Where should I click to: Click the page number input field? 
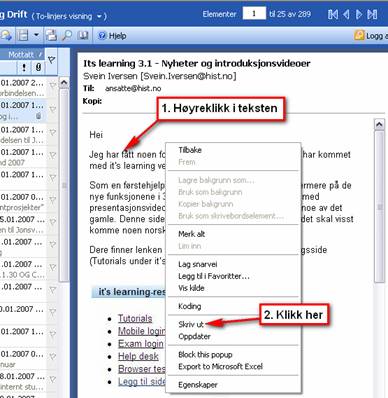coord(254,14)
